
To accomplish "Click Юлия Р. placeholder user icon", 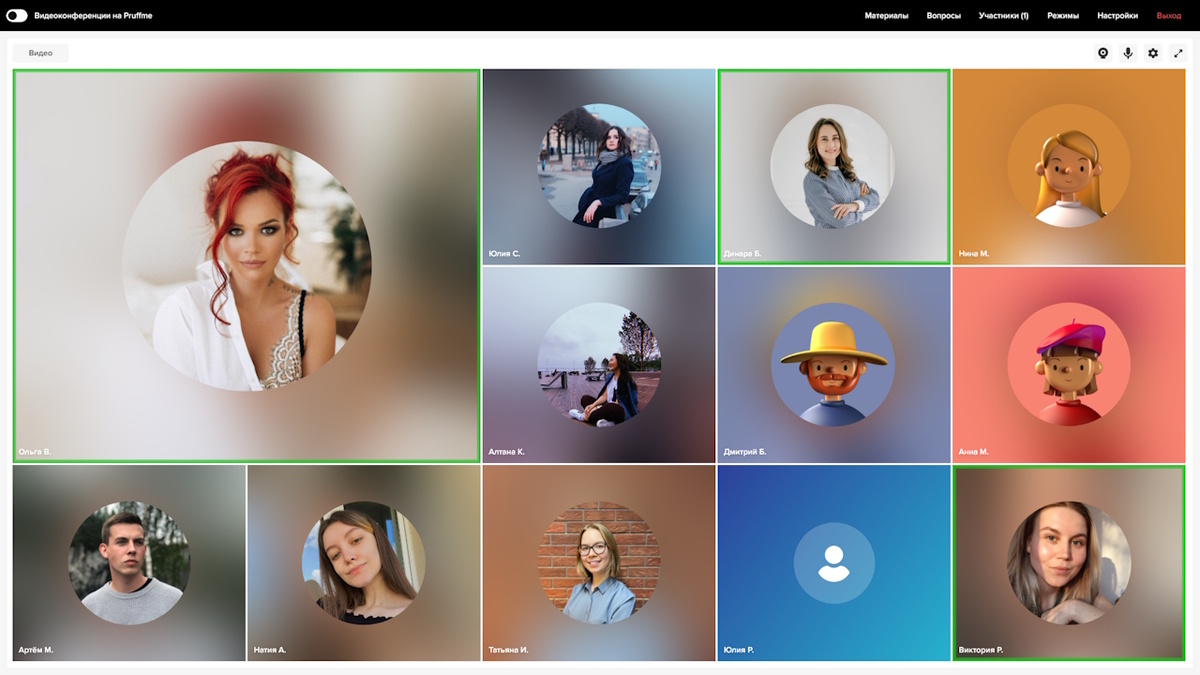I will [833, 563].
